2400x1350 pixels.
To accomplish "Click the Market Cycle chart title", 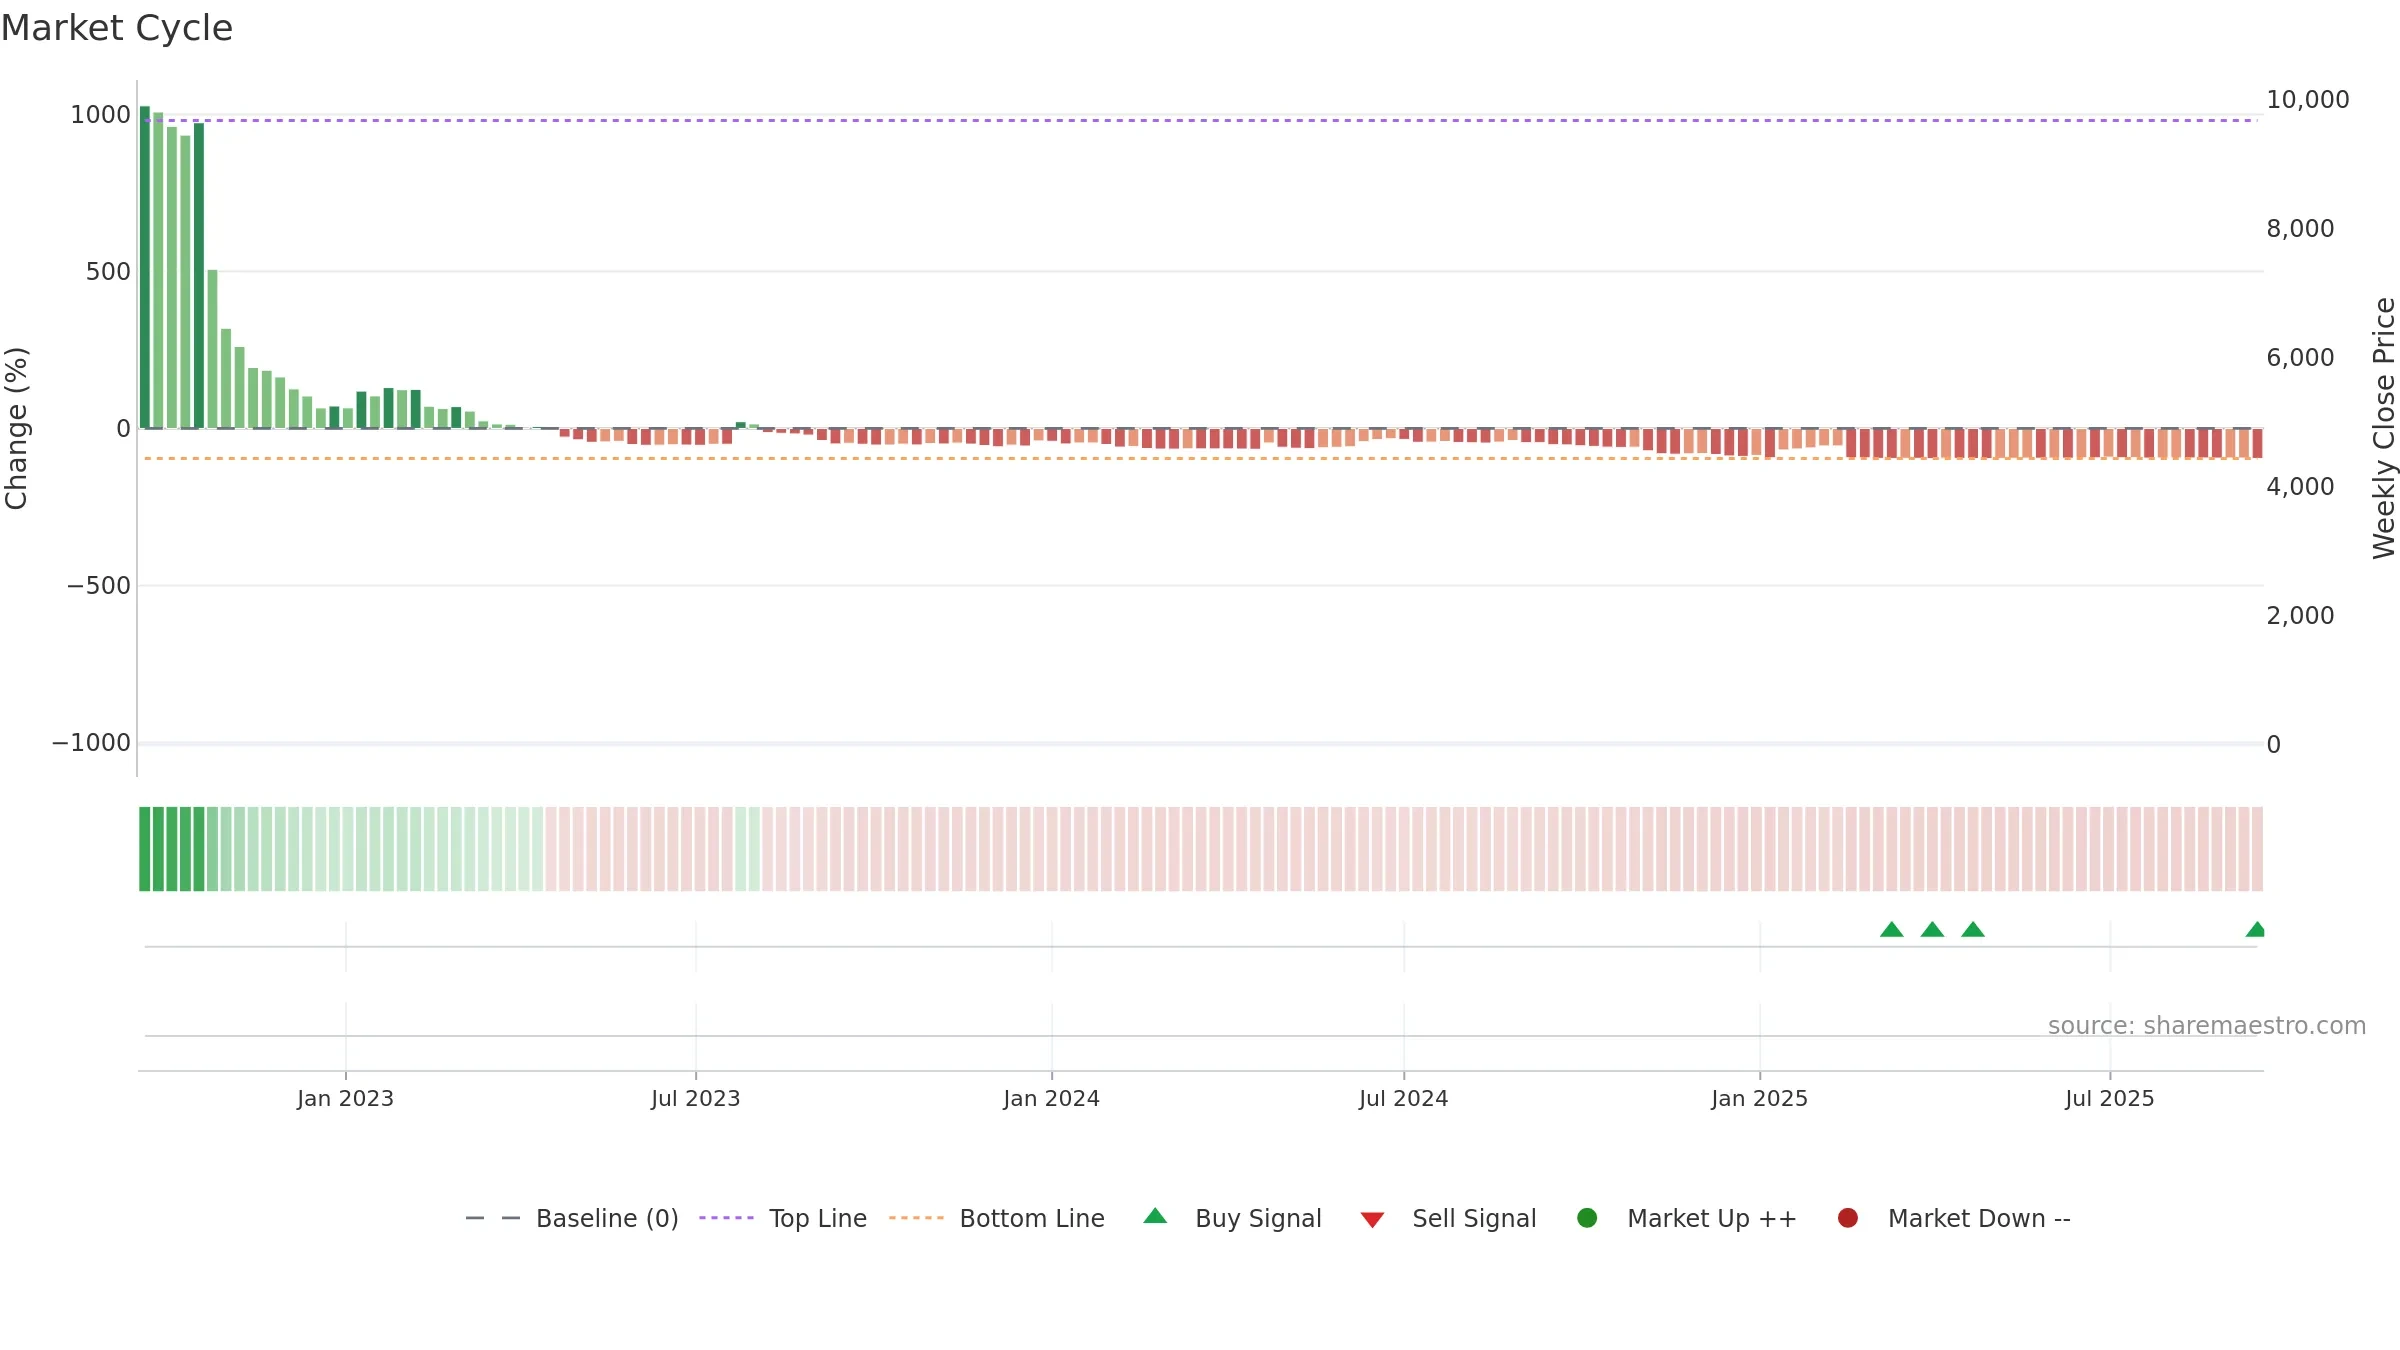I will tap(117, 28).
